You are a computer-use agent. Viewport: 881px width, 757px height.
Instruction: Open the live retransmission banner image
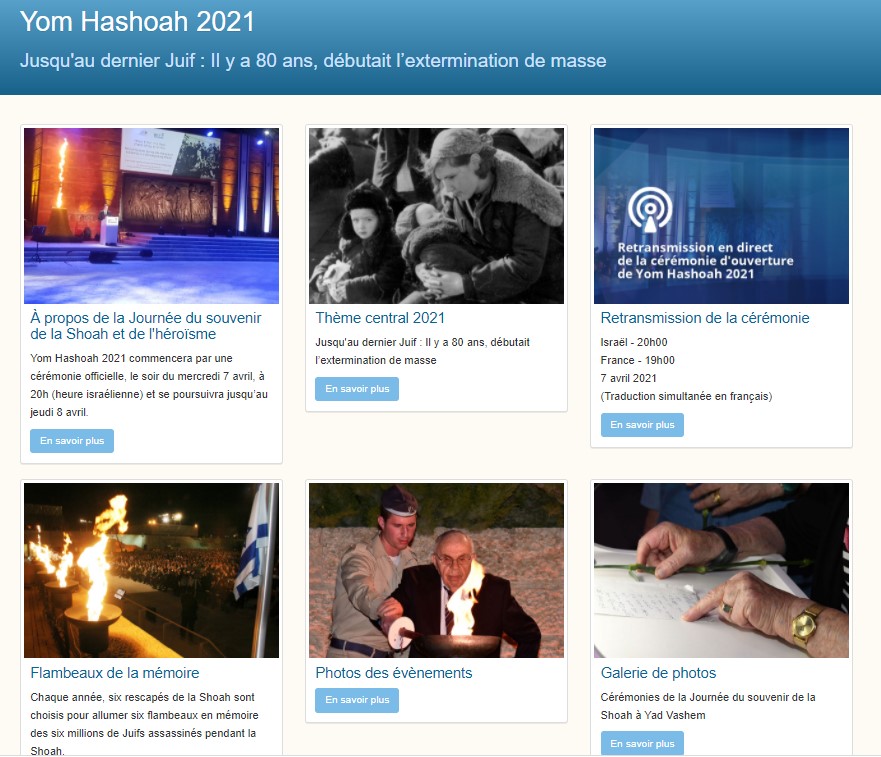click(x=721, y=216)
